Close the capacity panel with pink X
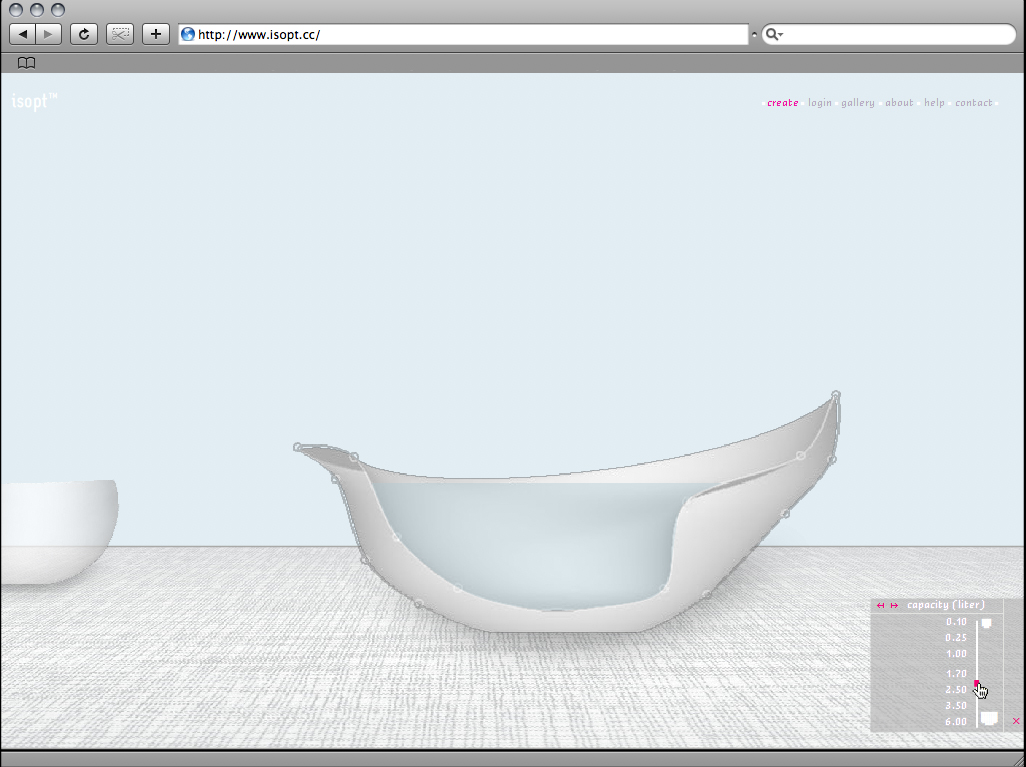This screenshot has height=767, width=1026. click(1016, 721)
